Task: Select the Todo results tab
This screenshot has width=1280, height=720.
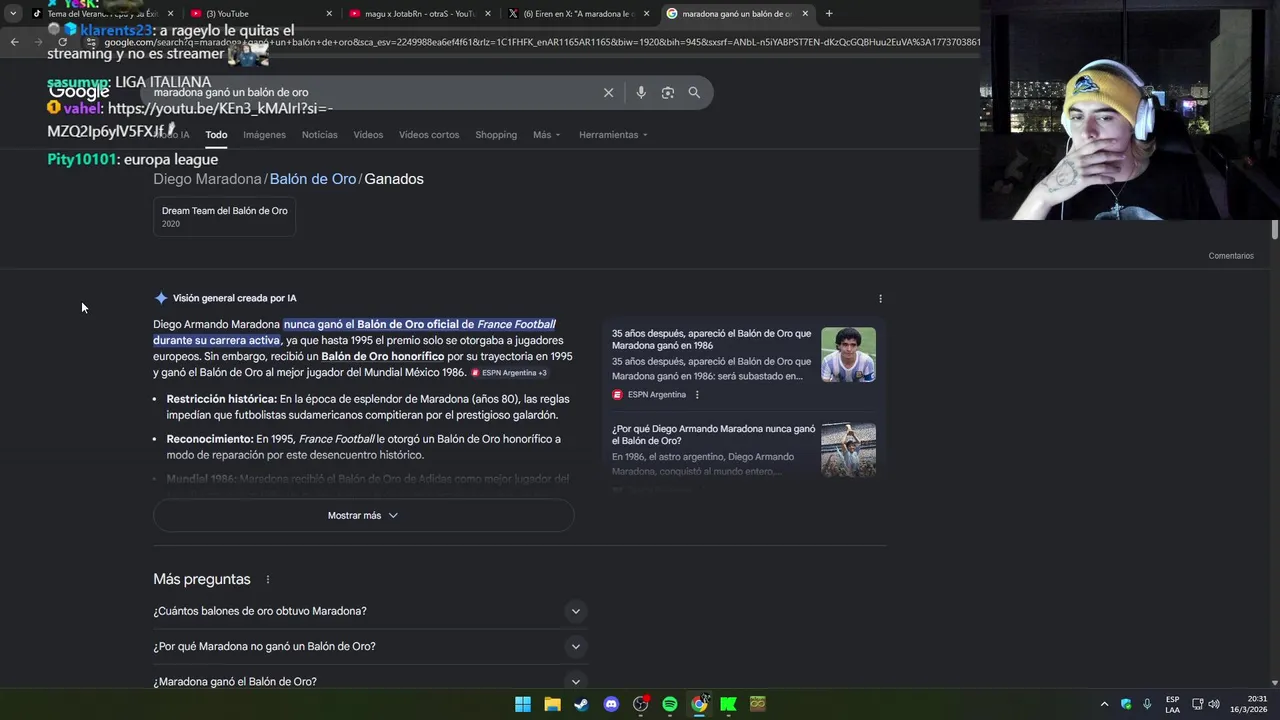Action: pyautogui.click(x=216, y=135)
